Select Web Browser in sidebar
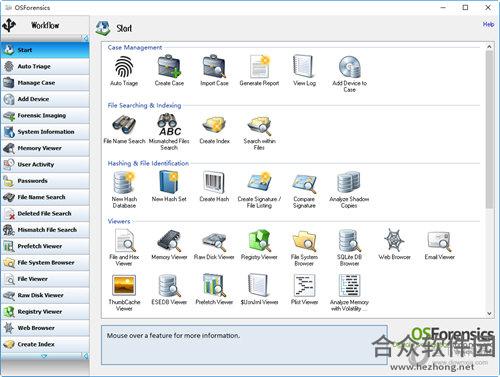500x377 pixels. pyautogui.click(x=45, y=328)
